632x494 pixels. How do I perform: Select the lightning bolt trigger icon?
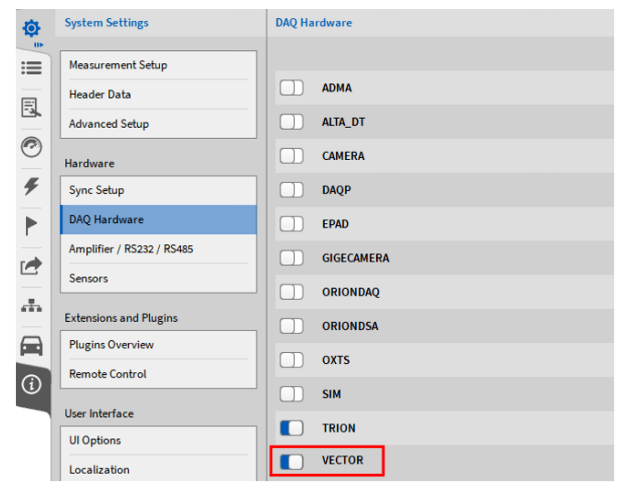pyautogui.click(x=29, y=183)
